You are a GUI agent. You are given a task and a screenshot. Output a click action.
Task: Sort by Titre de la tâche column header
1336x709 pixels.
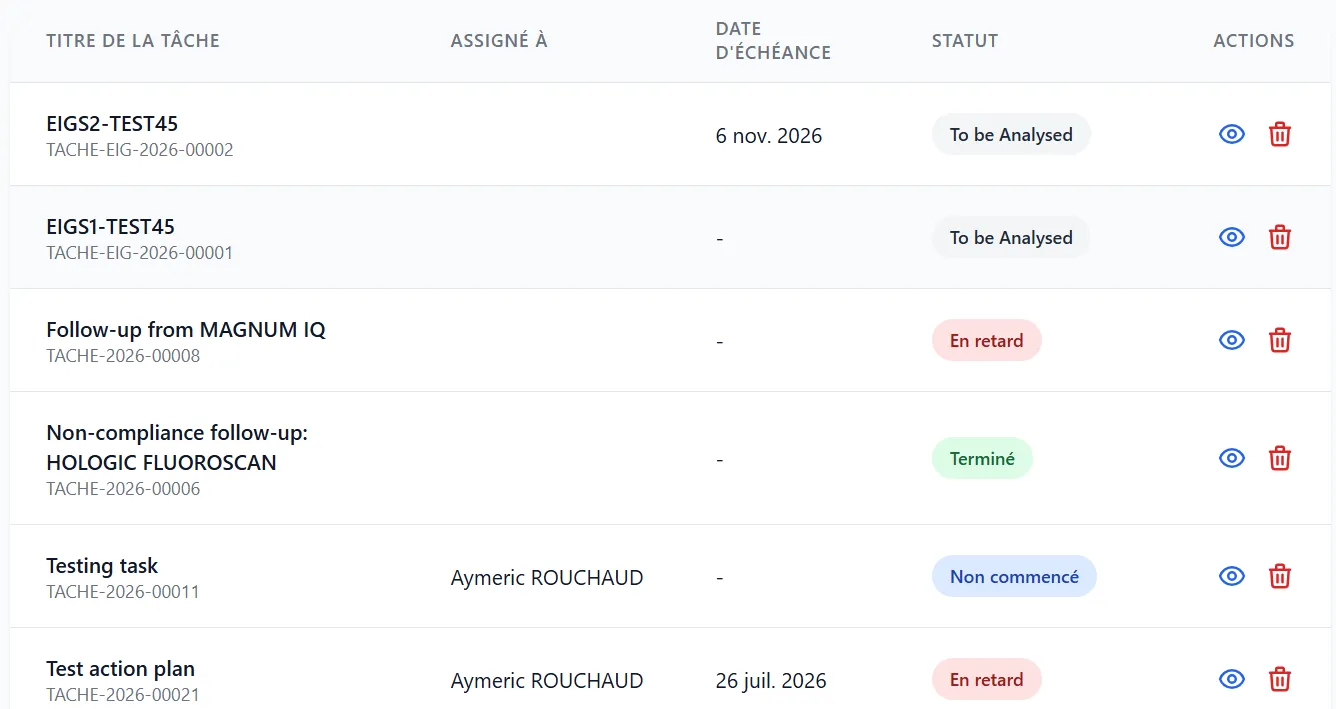(133, 41)
